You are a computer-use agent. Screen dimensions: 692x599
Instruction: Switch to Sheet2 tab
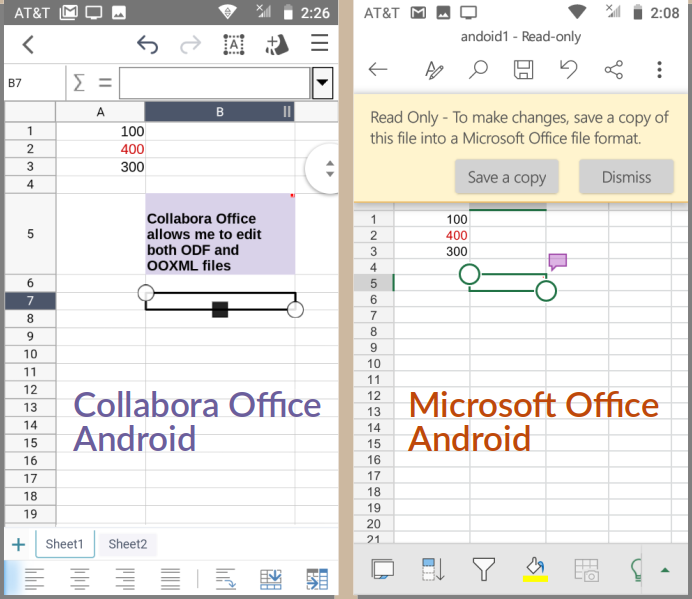click(x=128, y=544)
